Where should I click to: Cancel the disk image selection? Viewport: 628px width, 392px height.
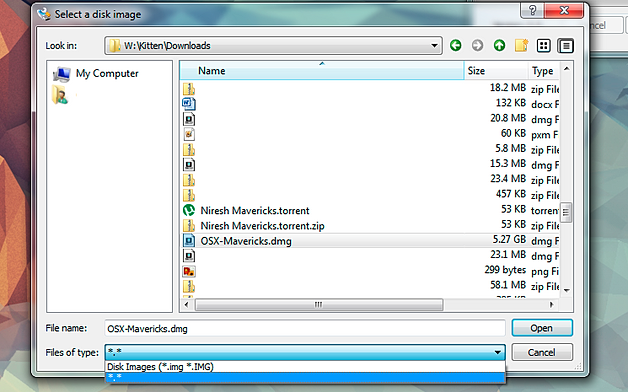click(x=542, y=352)
